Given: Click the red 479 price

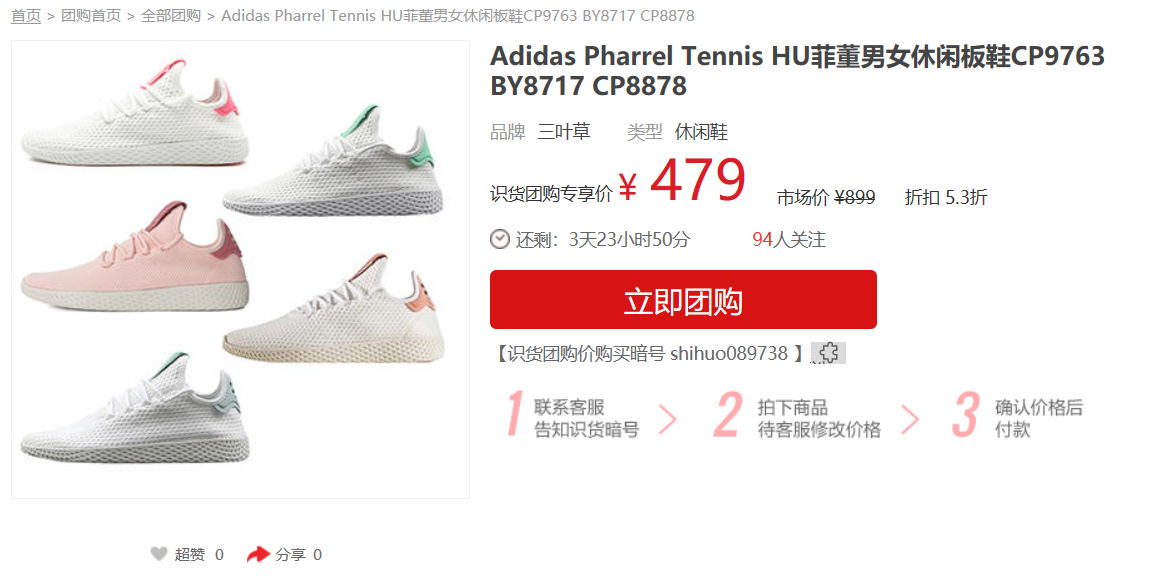Looking at the screenshot, I should [x=697, y=181].
